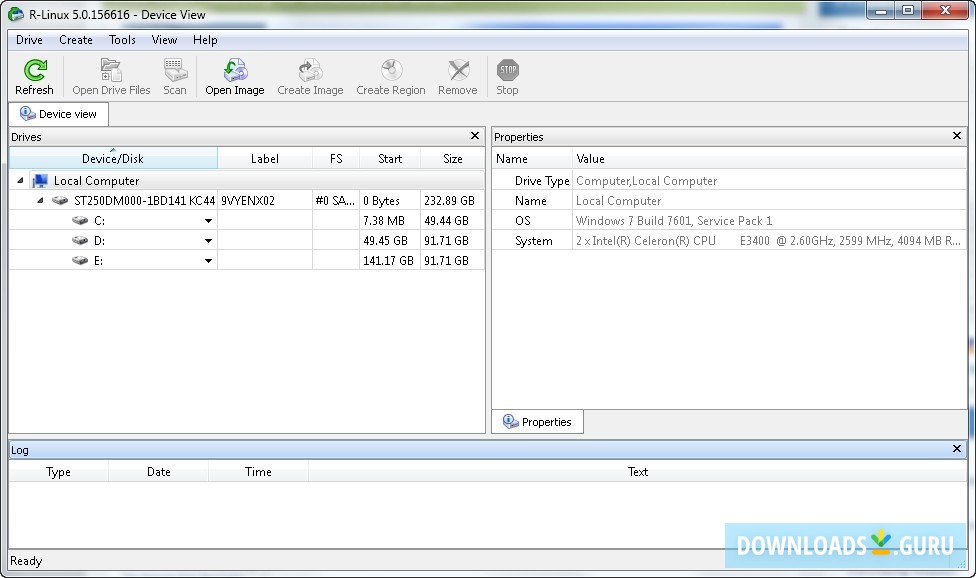
Task: Click the Create Region toolbar icon
Action: coord(392,70)
